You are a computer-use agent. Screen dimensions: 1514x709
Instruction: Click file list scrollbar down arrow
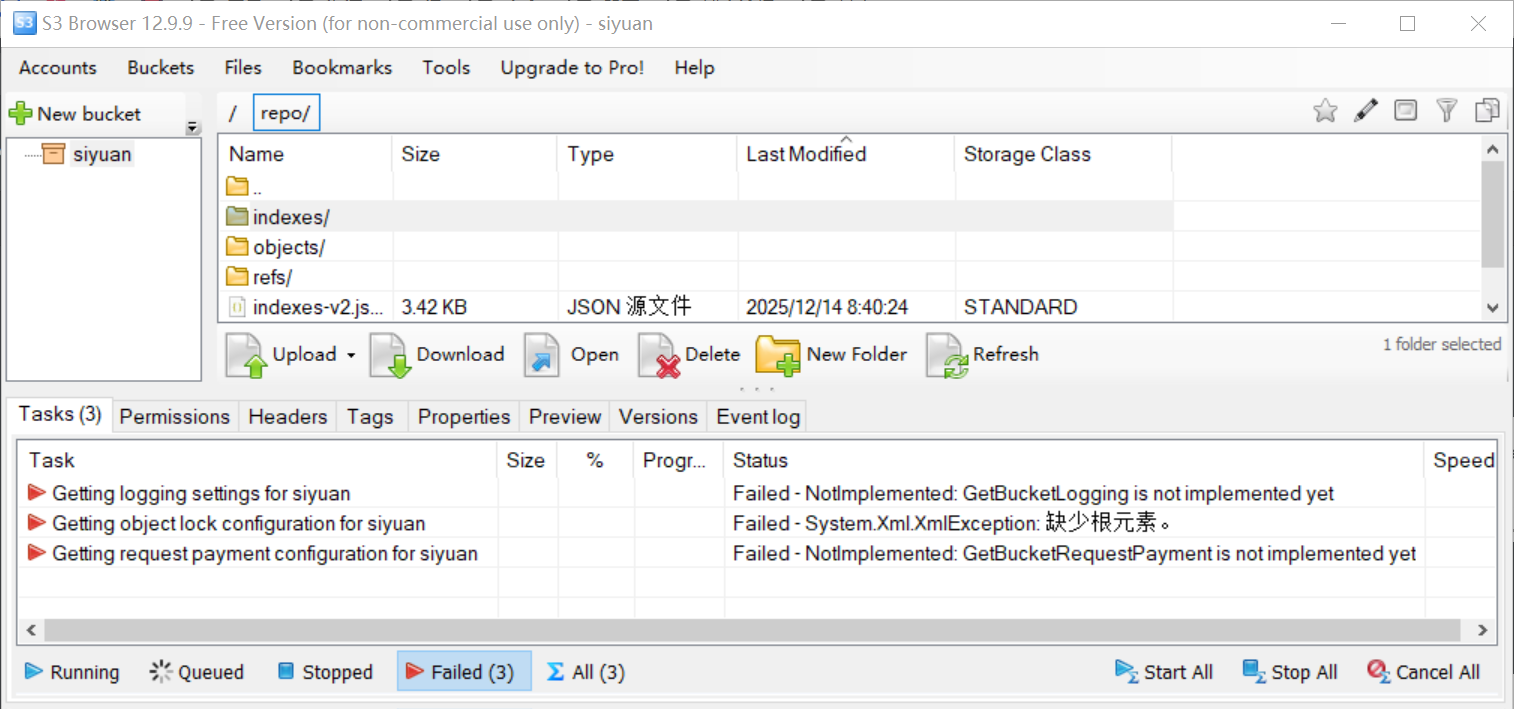(1492, 309)
